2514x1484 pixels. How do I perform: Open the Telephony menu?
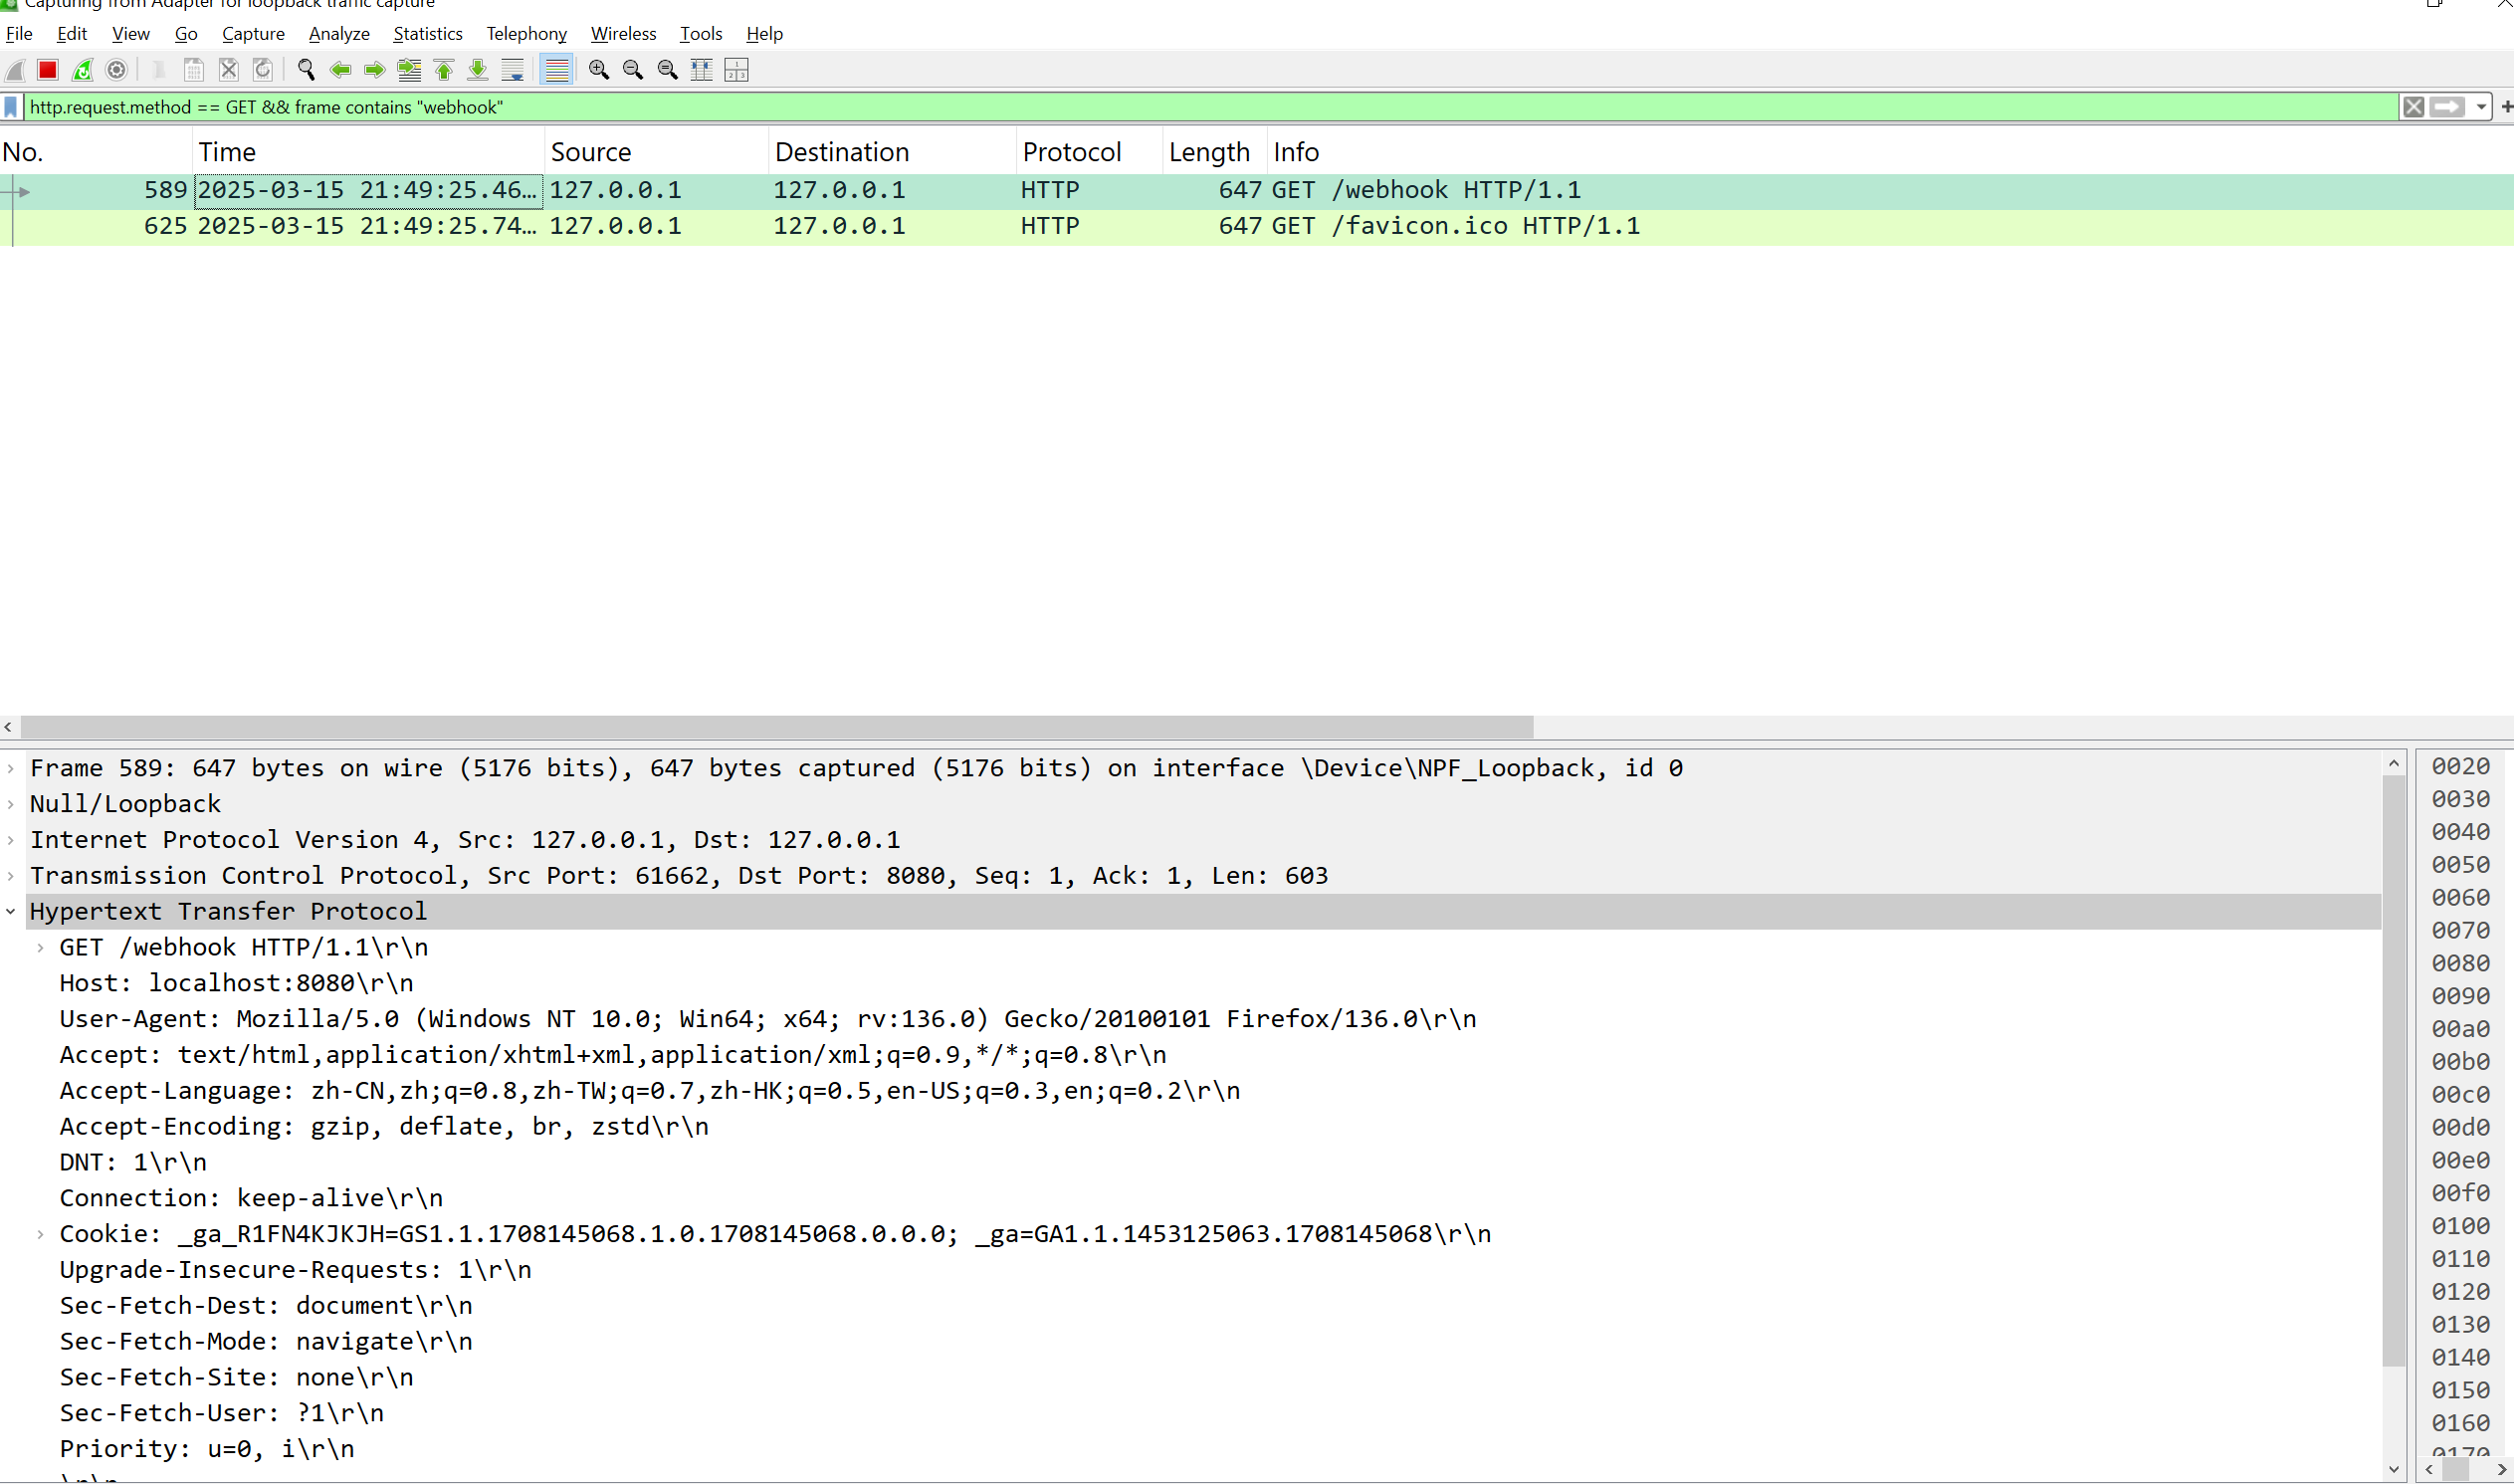coord(526,33)
